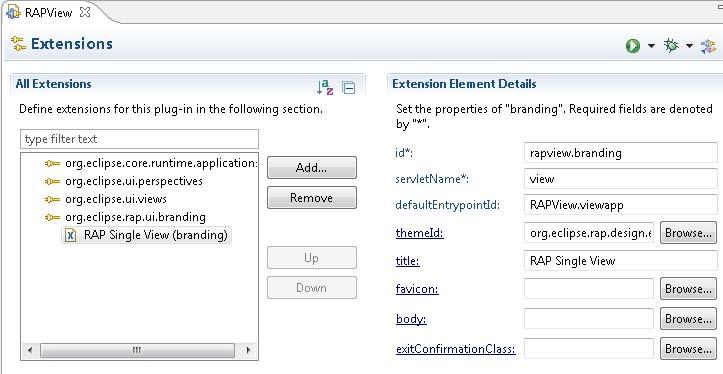Screen dimensions: 723x374
Task: Open the exitConfirmationClass link
Action: tap(456, 349)
